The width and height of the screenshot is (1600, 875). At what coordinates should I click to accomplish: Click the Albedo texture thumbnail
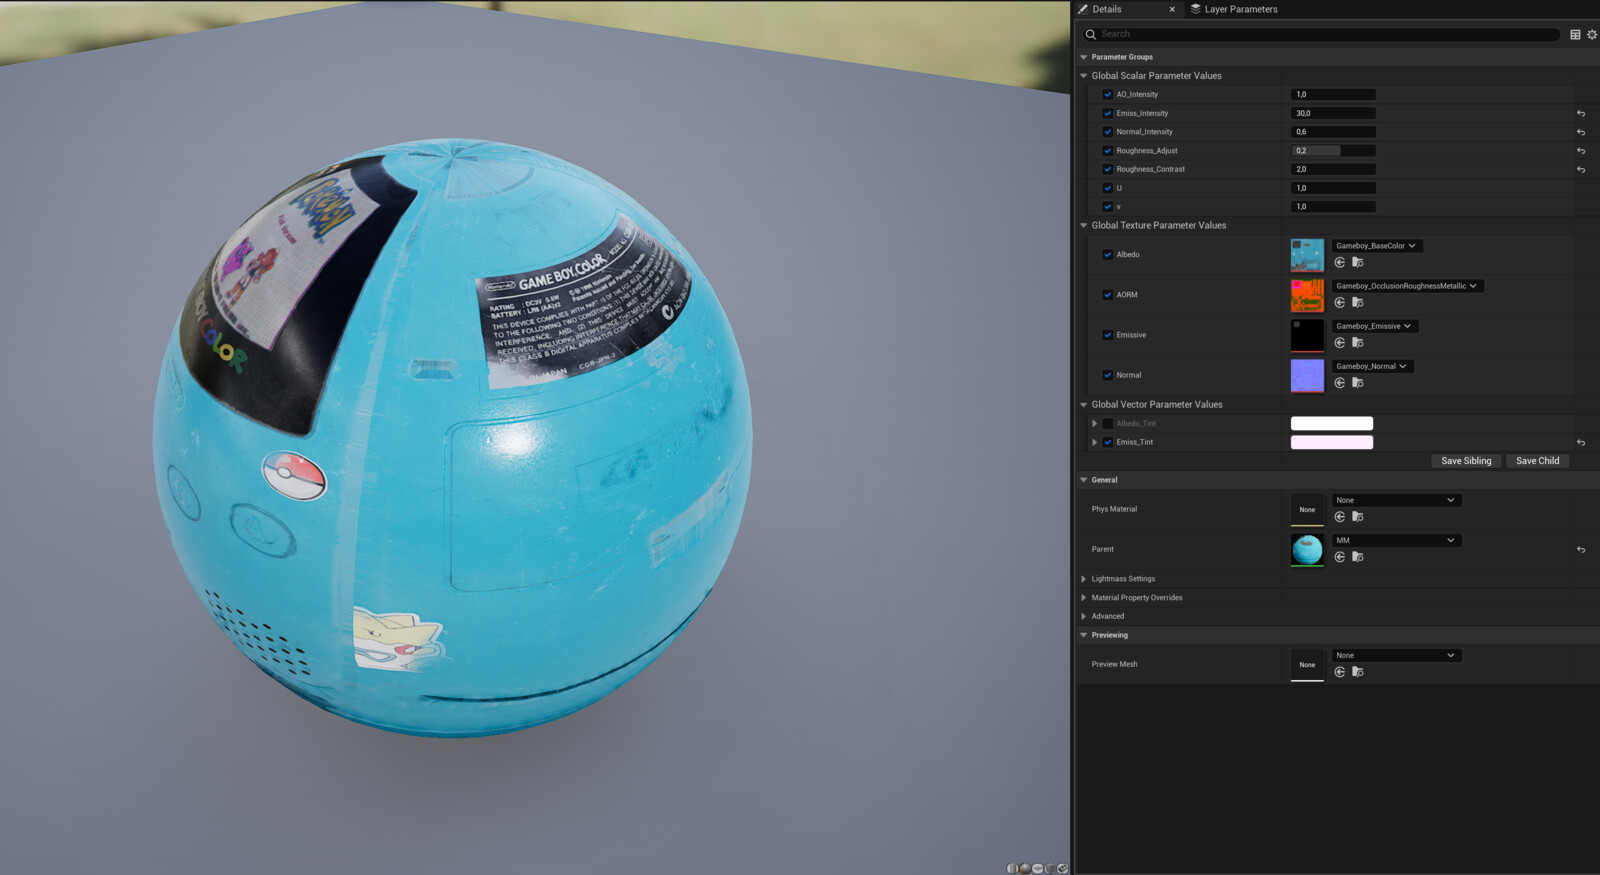(x=1307, y=255)
